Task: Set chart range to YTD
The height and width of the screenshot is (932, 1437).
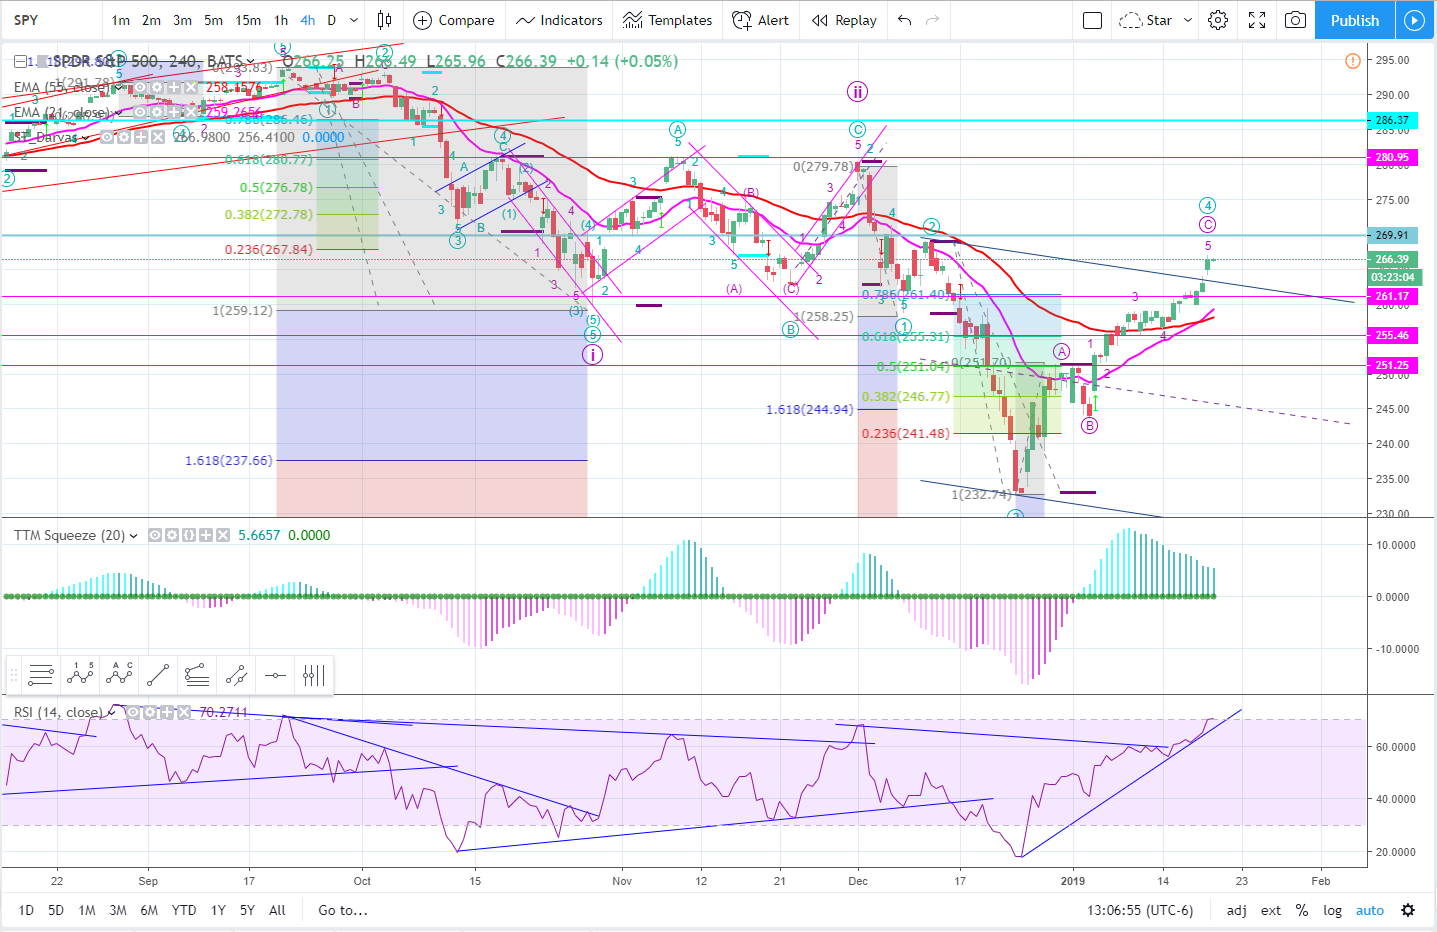Action: click(x=184, y=910)
